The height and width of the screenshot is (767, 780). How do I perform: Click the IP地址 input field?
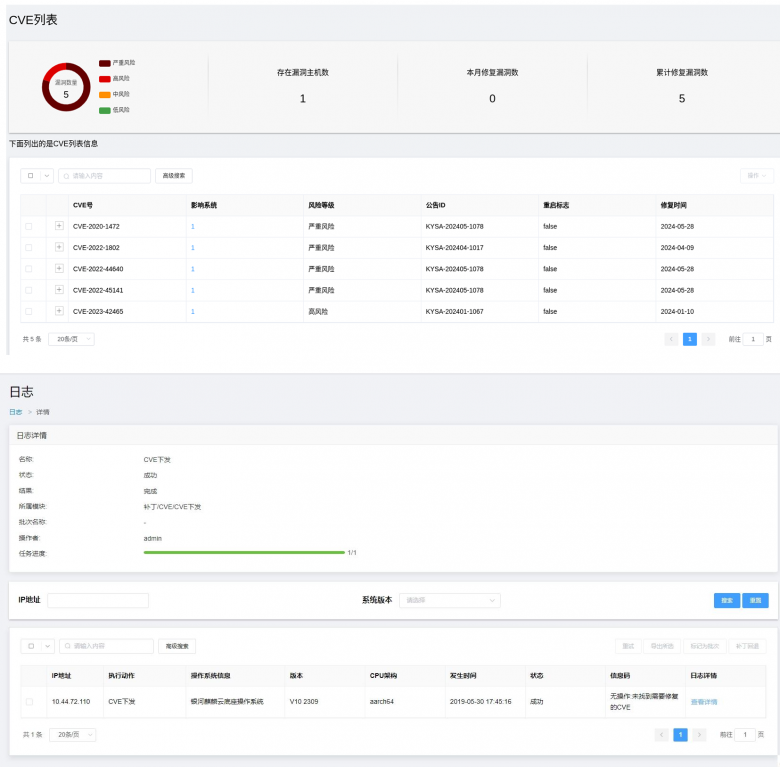coord(97,600)
